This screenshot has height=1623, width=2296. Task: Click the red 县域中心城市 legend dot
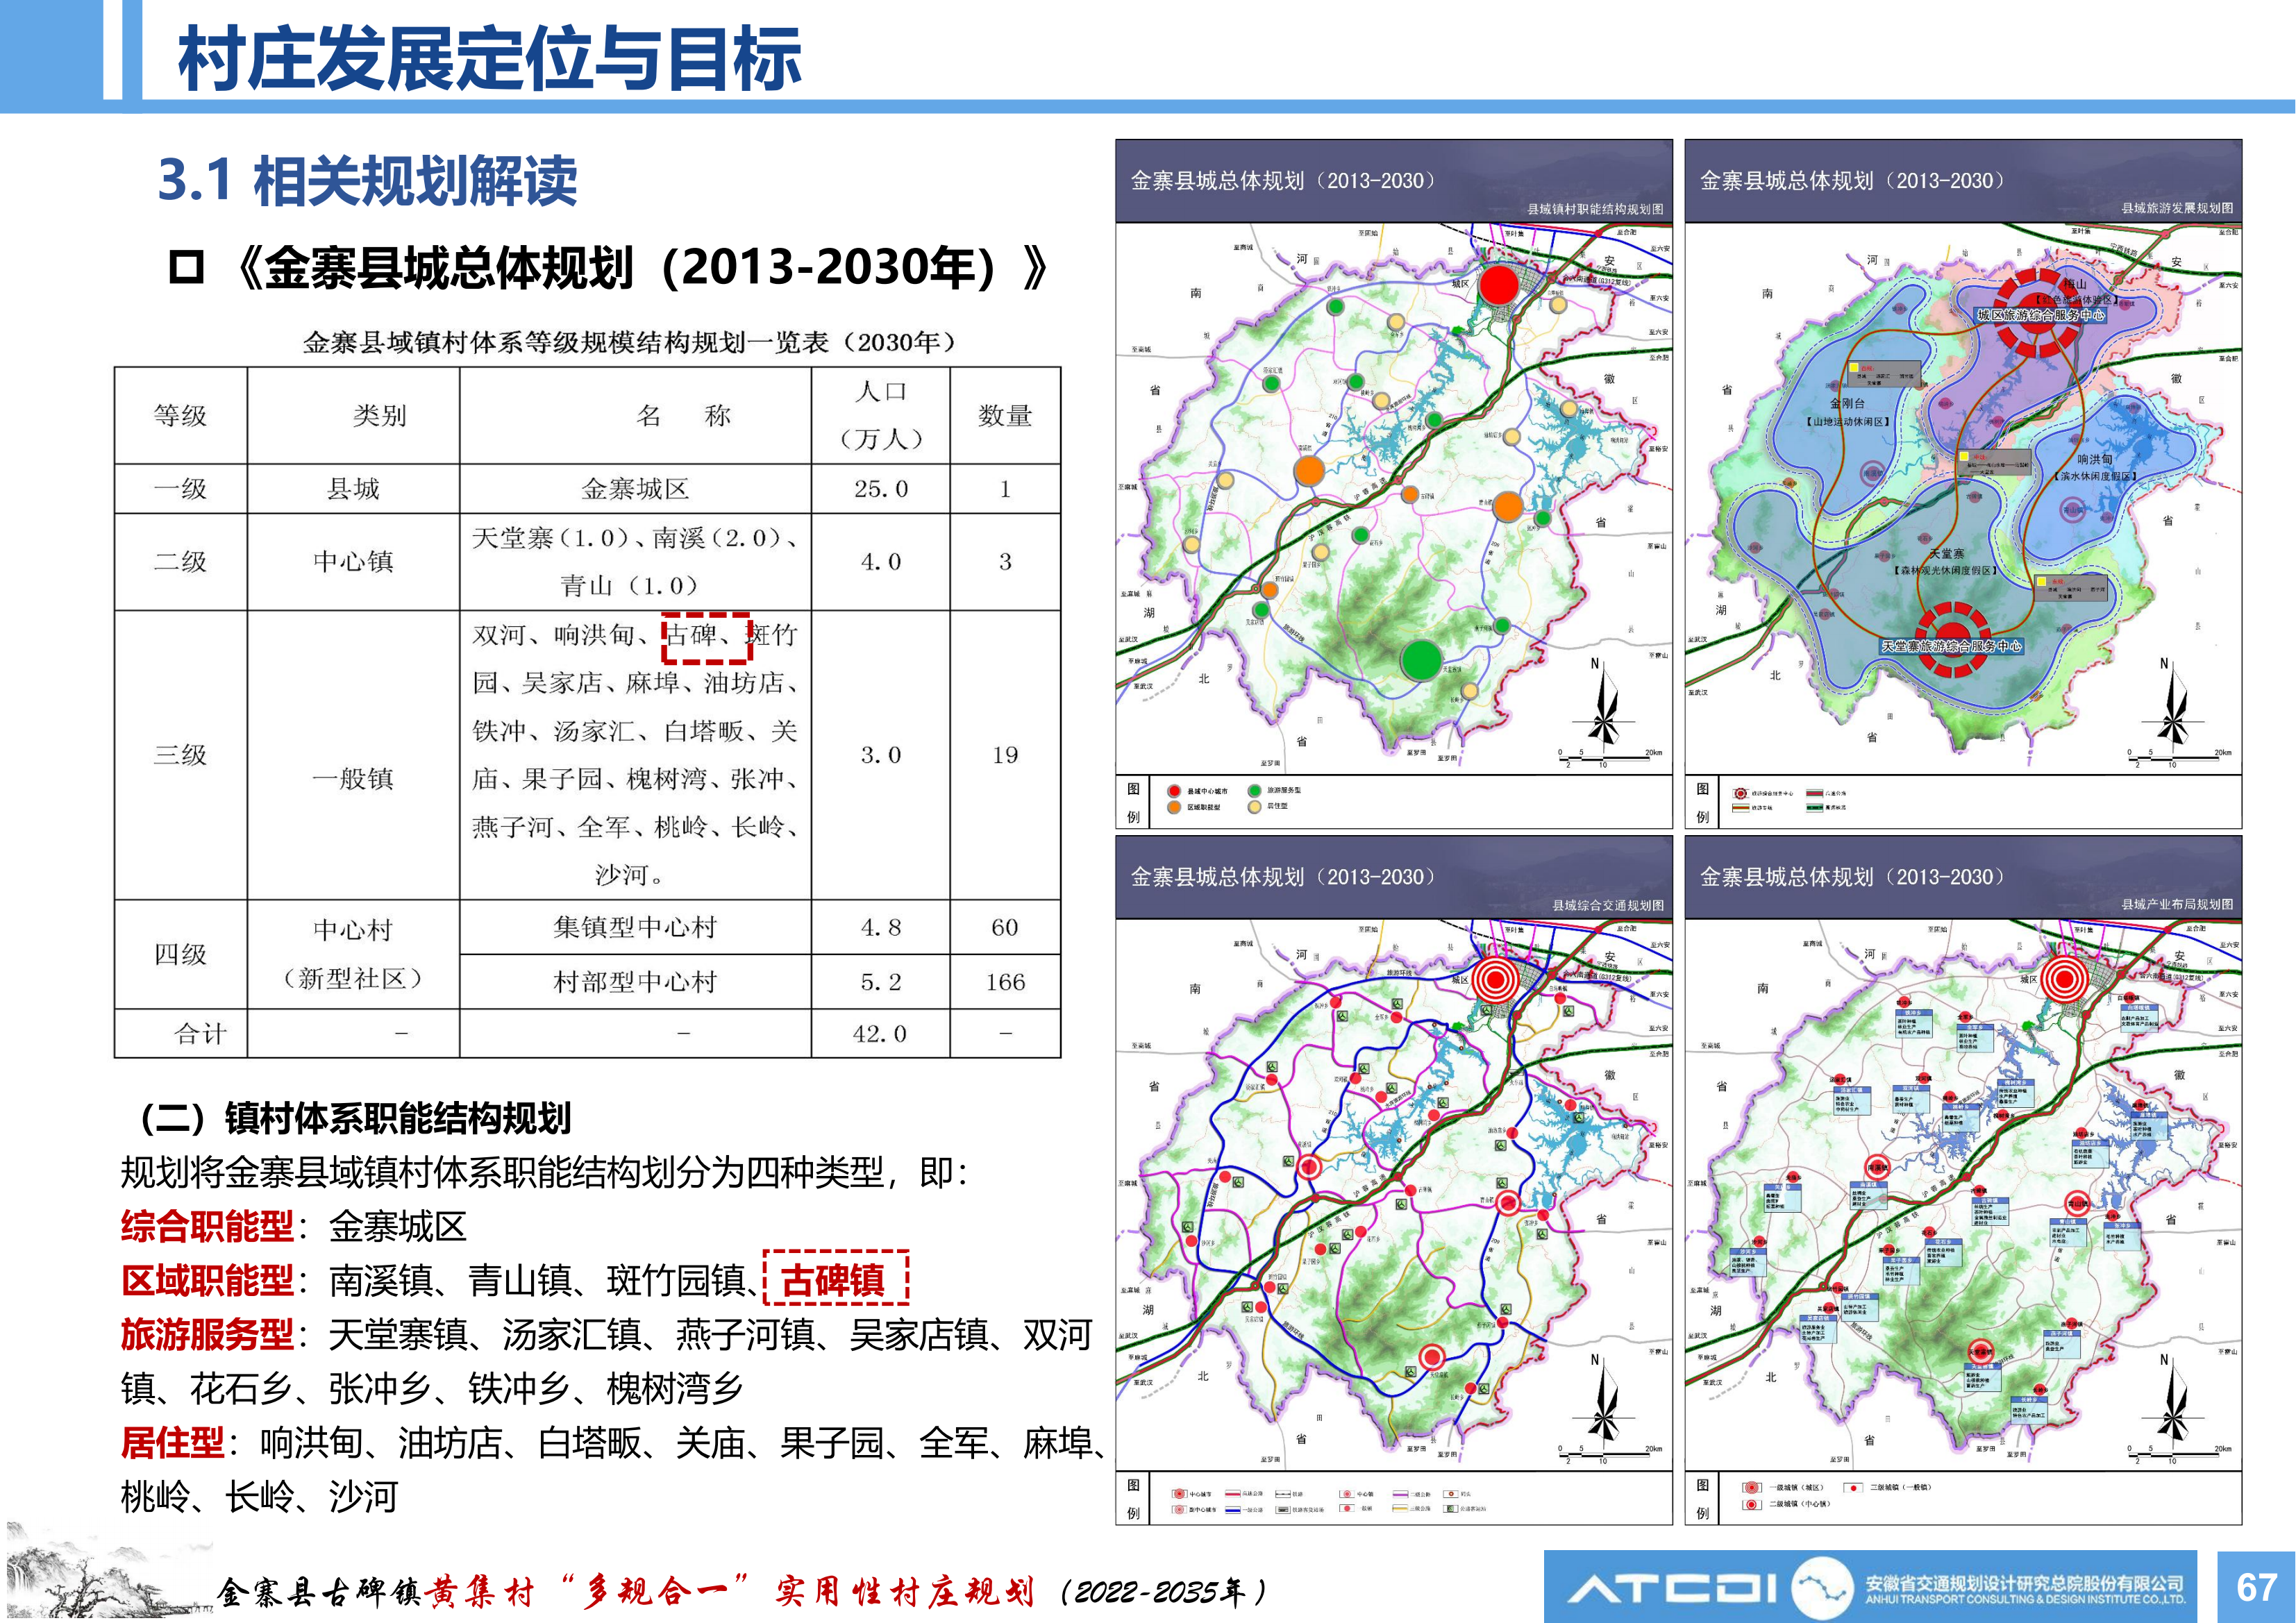pyautogui.click(x=1174, y=791)
